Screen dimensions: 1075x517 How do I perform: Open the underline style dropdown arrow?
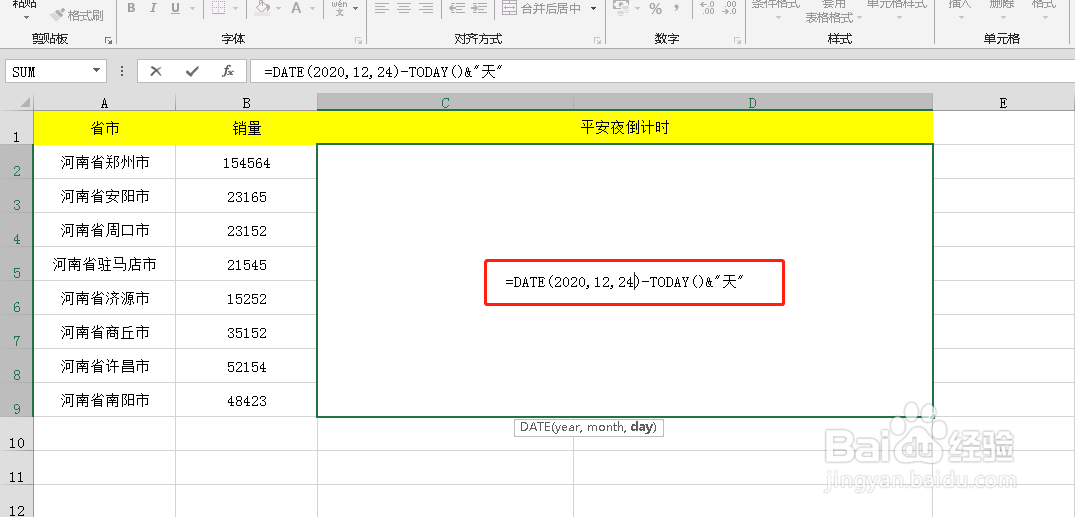[x=192, y=8]
